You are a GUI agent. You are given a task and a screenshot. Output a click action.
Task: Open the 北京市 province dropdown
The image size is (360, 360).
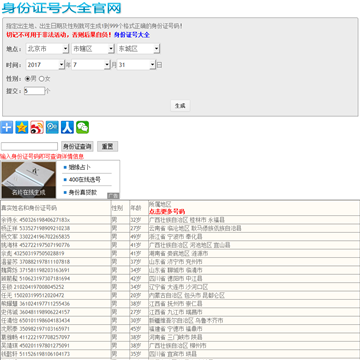[x=47, y=49]
